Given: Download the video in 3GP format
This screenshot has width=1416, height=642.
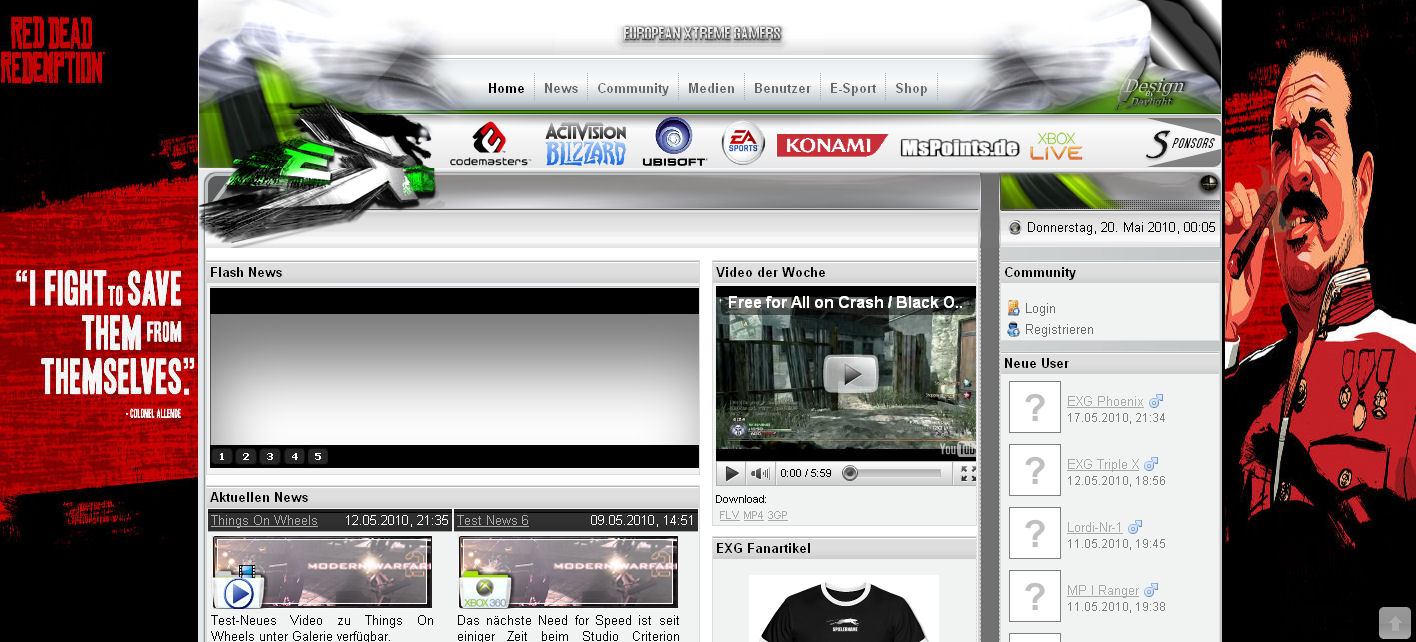Looking at the screenshot, I should [x=777, y=516].
